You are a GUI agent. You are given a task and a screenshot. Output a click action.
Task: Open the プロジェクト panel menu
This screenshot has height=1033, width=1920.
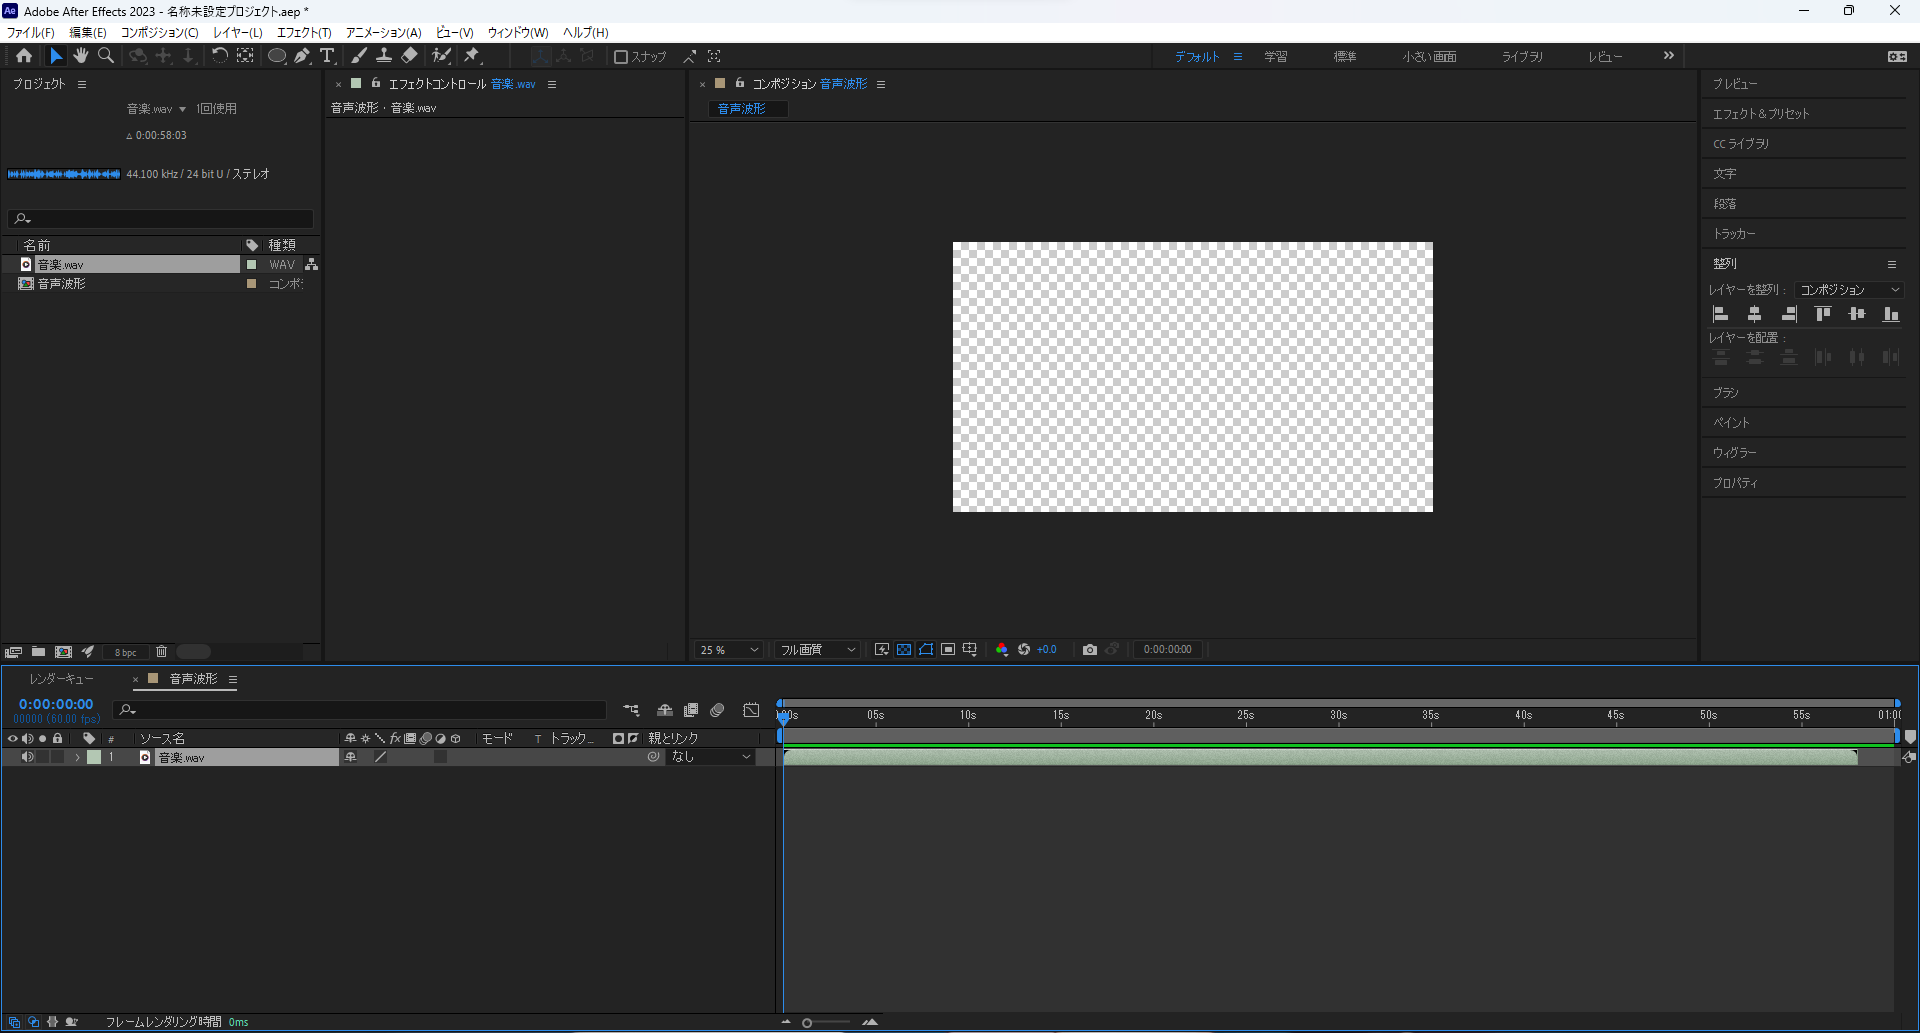pyautogui.click(x=82, y=84)
